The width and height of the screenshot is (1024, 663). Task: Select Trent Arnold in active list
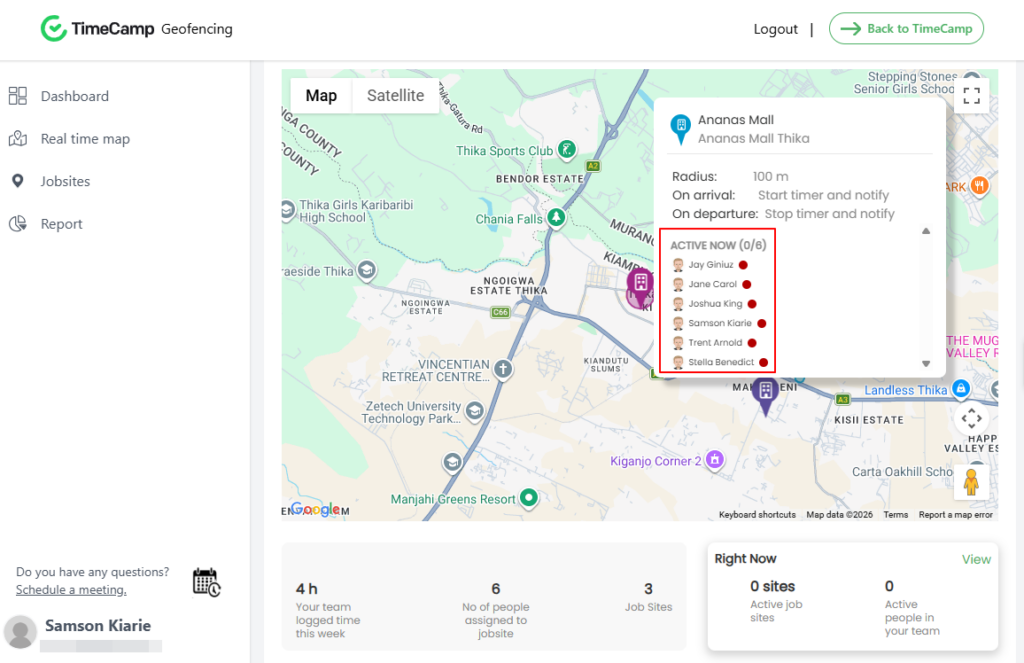pos(714,342)
